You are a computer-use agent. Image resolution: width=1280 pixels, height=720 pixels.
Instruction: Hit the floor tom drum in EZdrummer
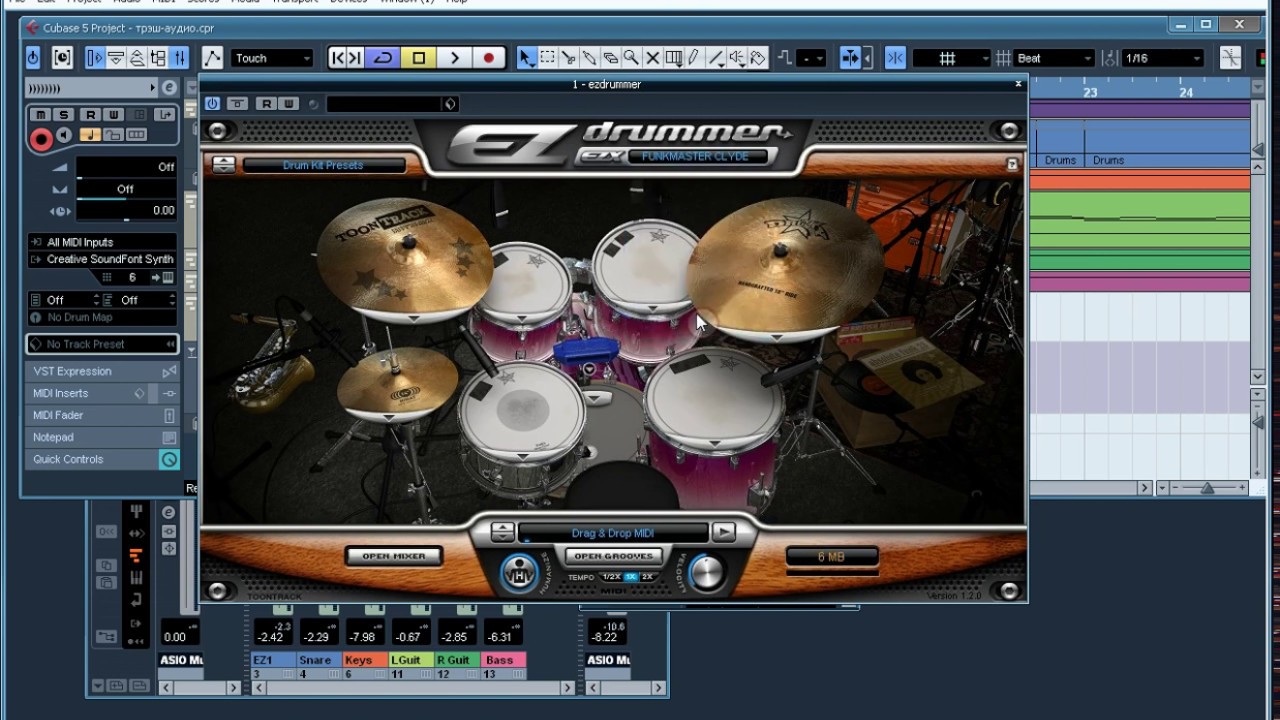point(714,402)
